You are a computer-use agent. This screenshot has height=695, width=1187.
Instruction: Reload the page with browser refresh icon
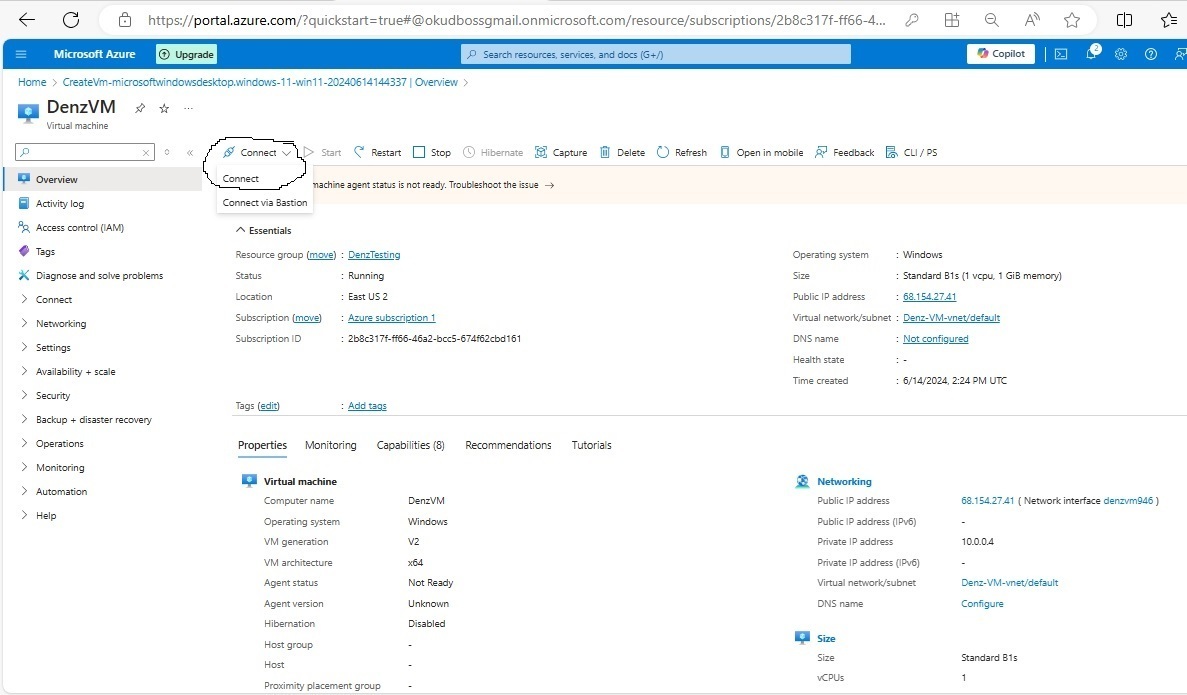point(71,20)
